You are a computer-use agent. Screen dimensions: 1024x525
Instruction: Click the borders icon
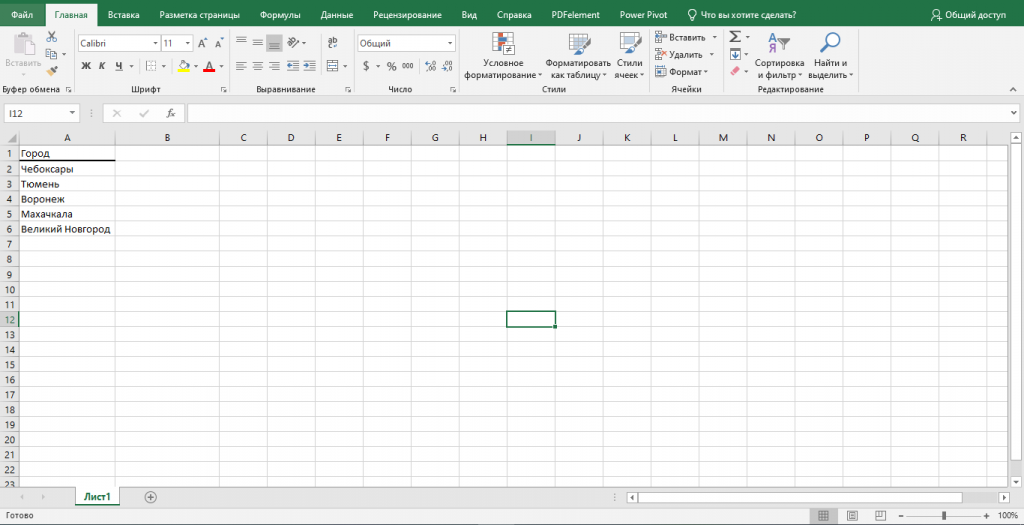(151, 66)
